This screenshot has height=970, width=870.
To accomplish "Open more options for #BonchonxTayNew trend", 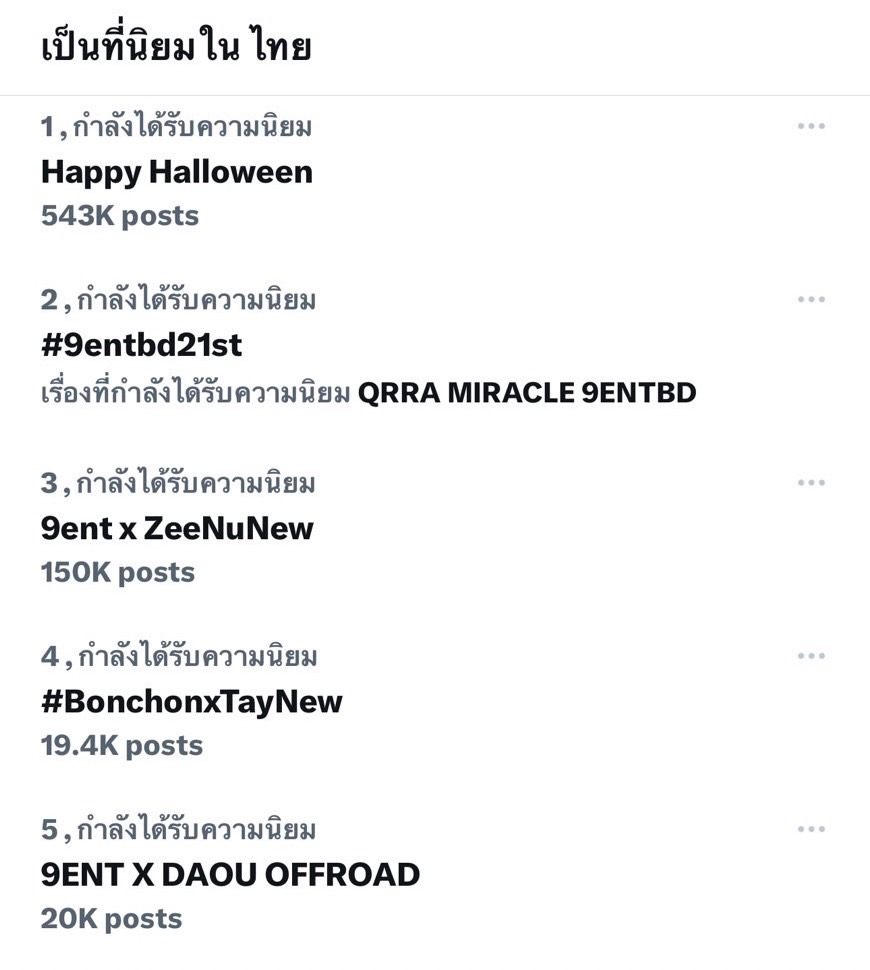I will coord(811,656).
